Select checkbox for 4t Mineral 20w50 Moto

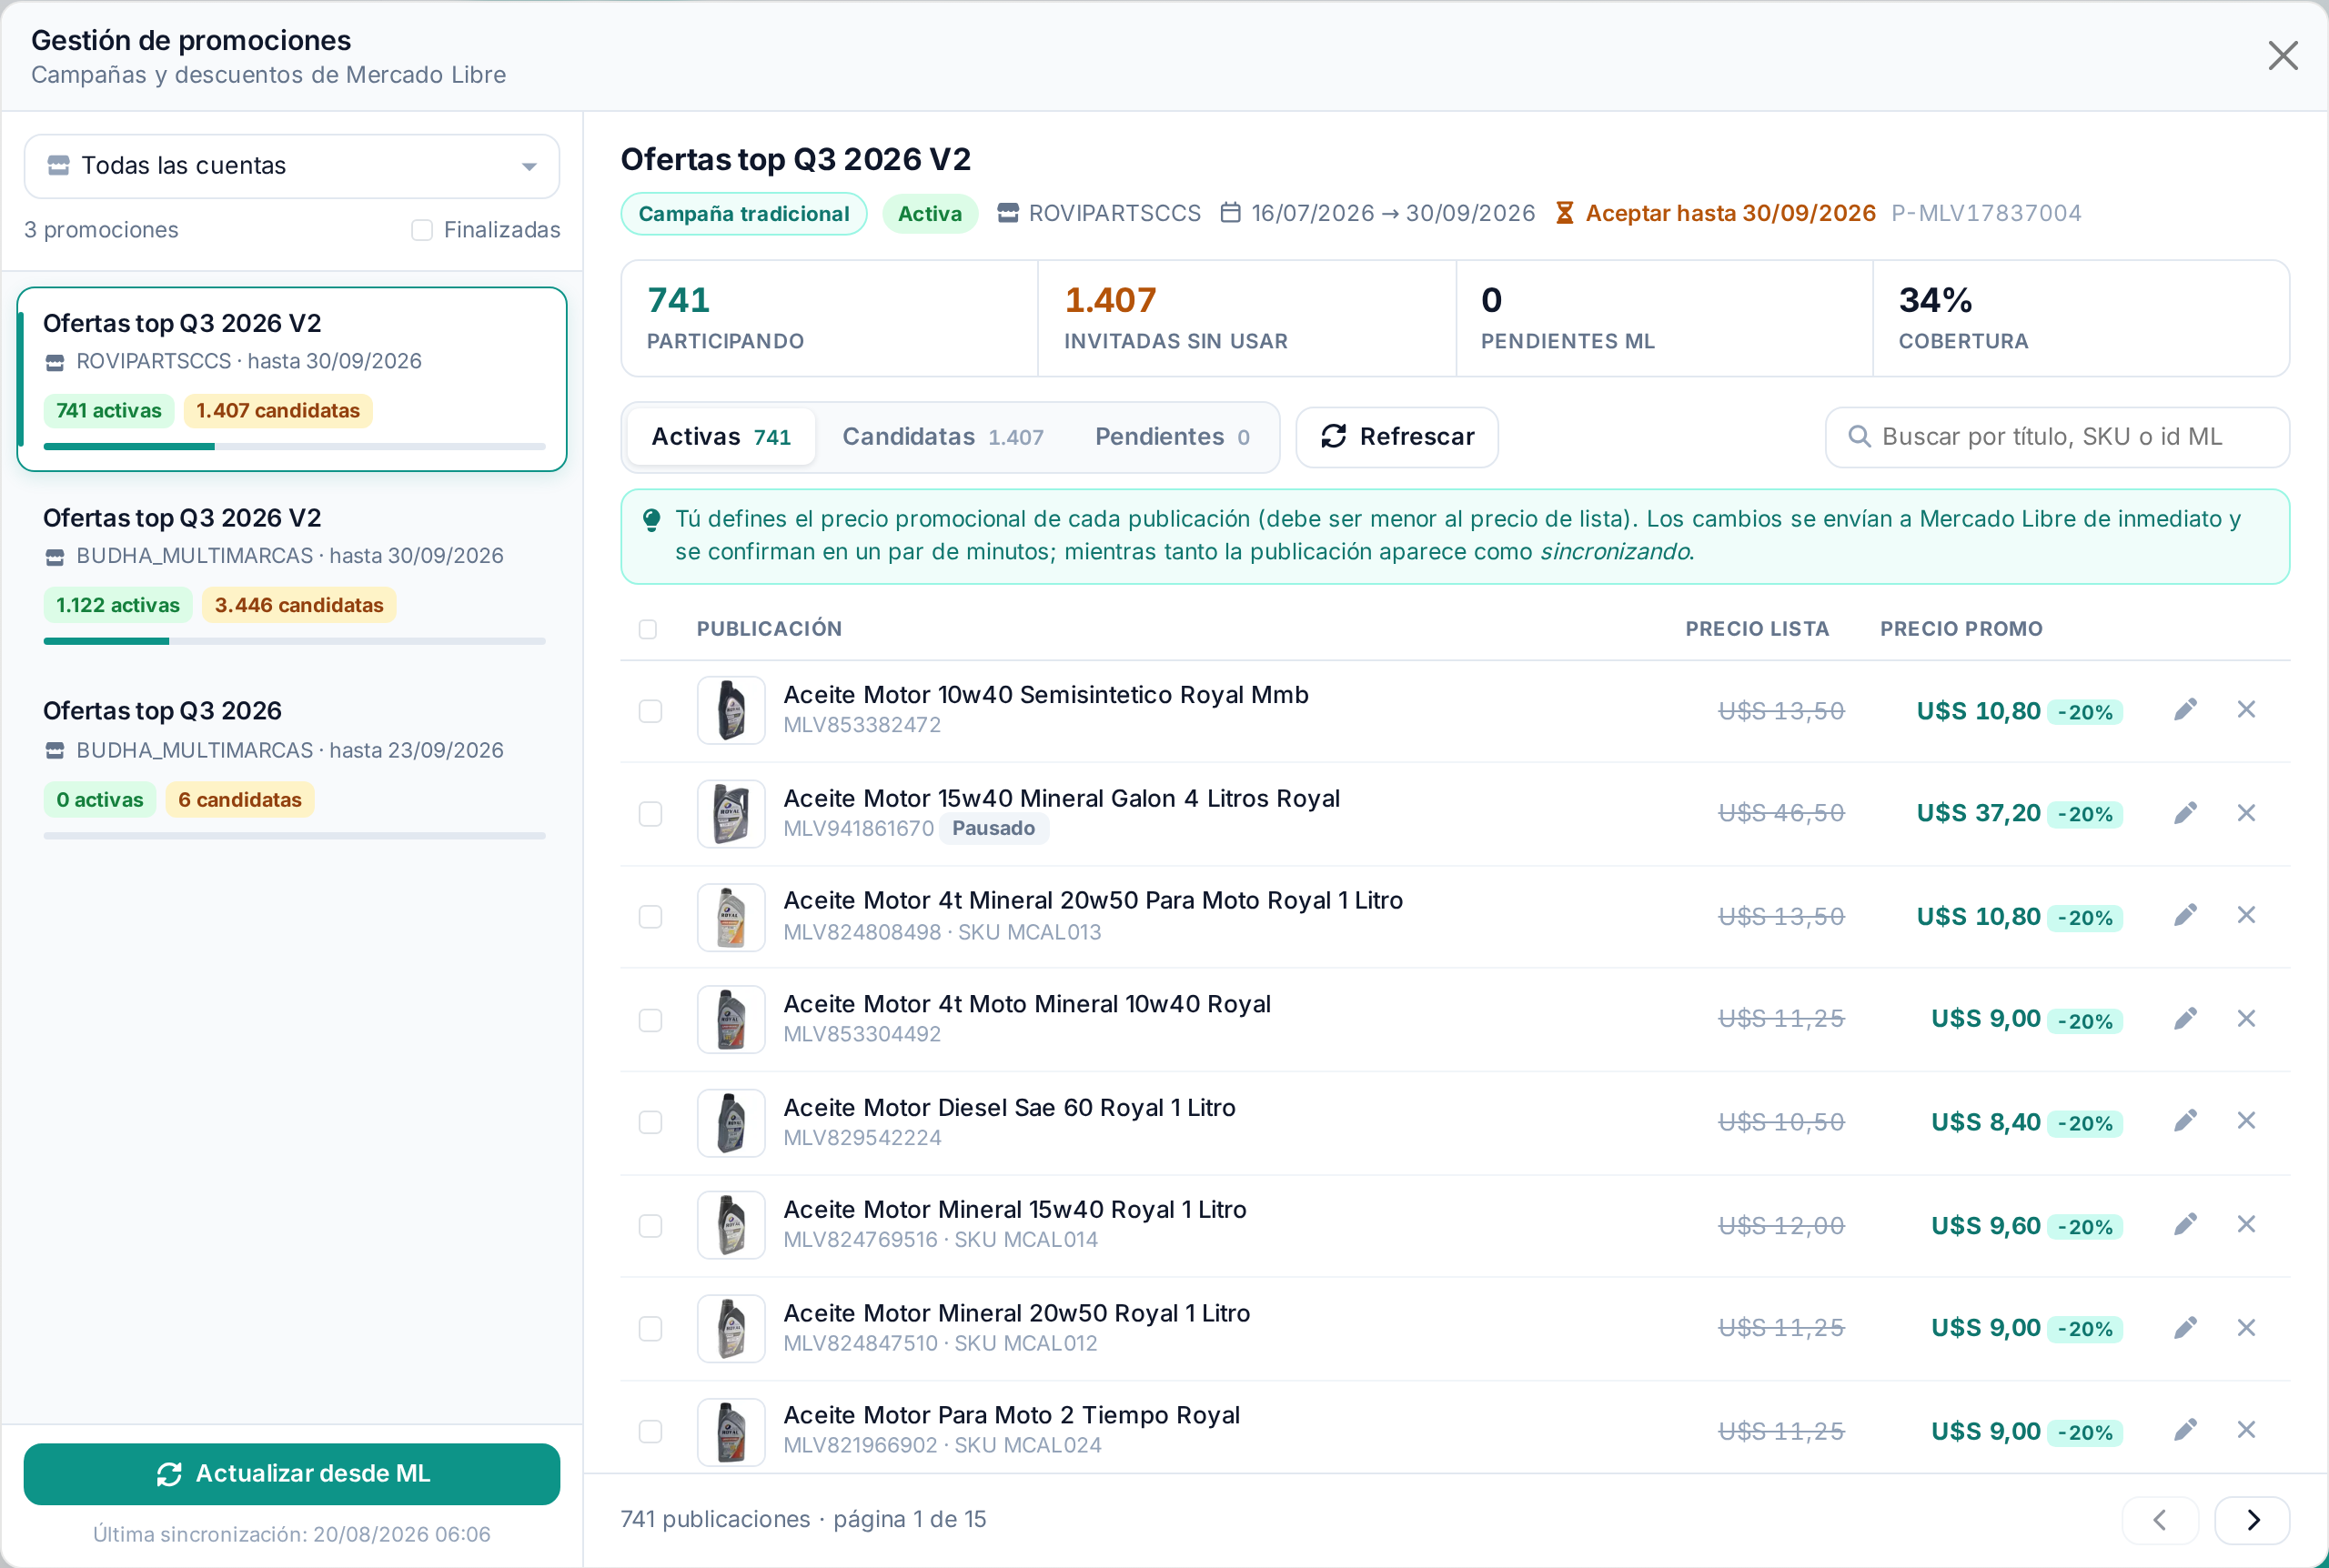650,917
